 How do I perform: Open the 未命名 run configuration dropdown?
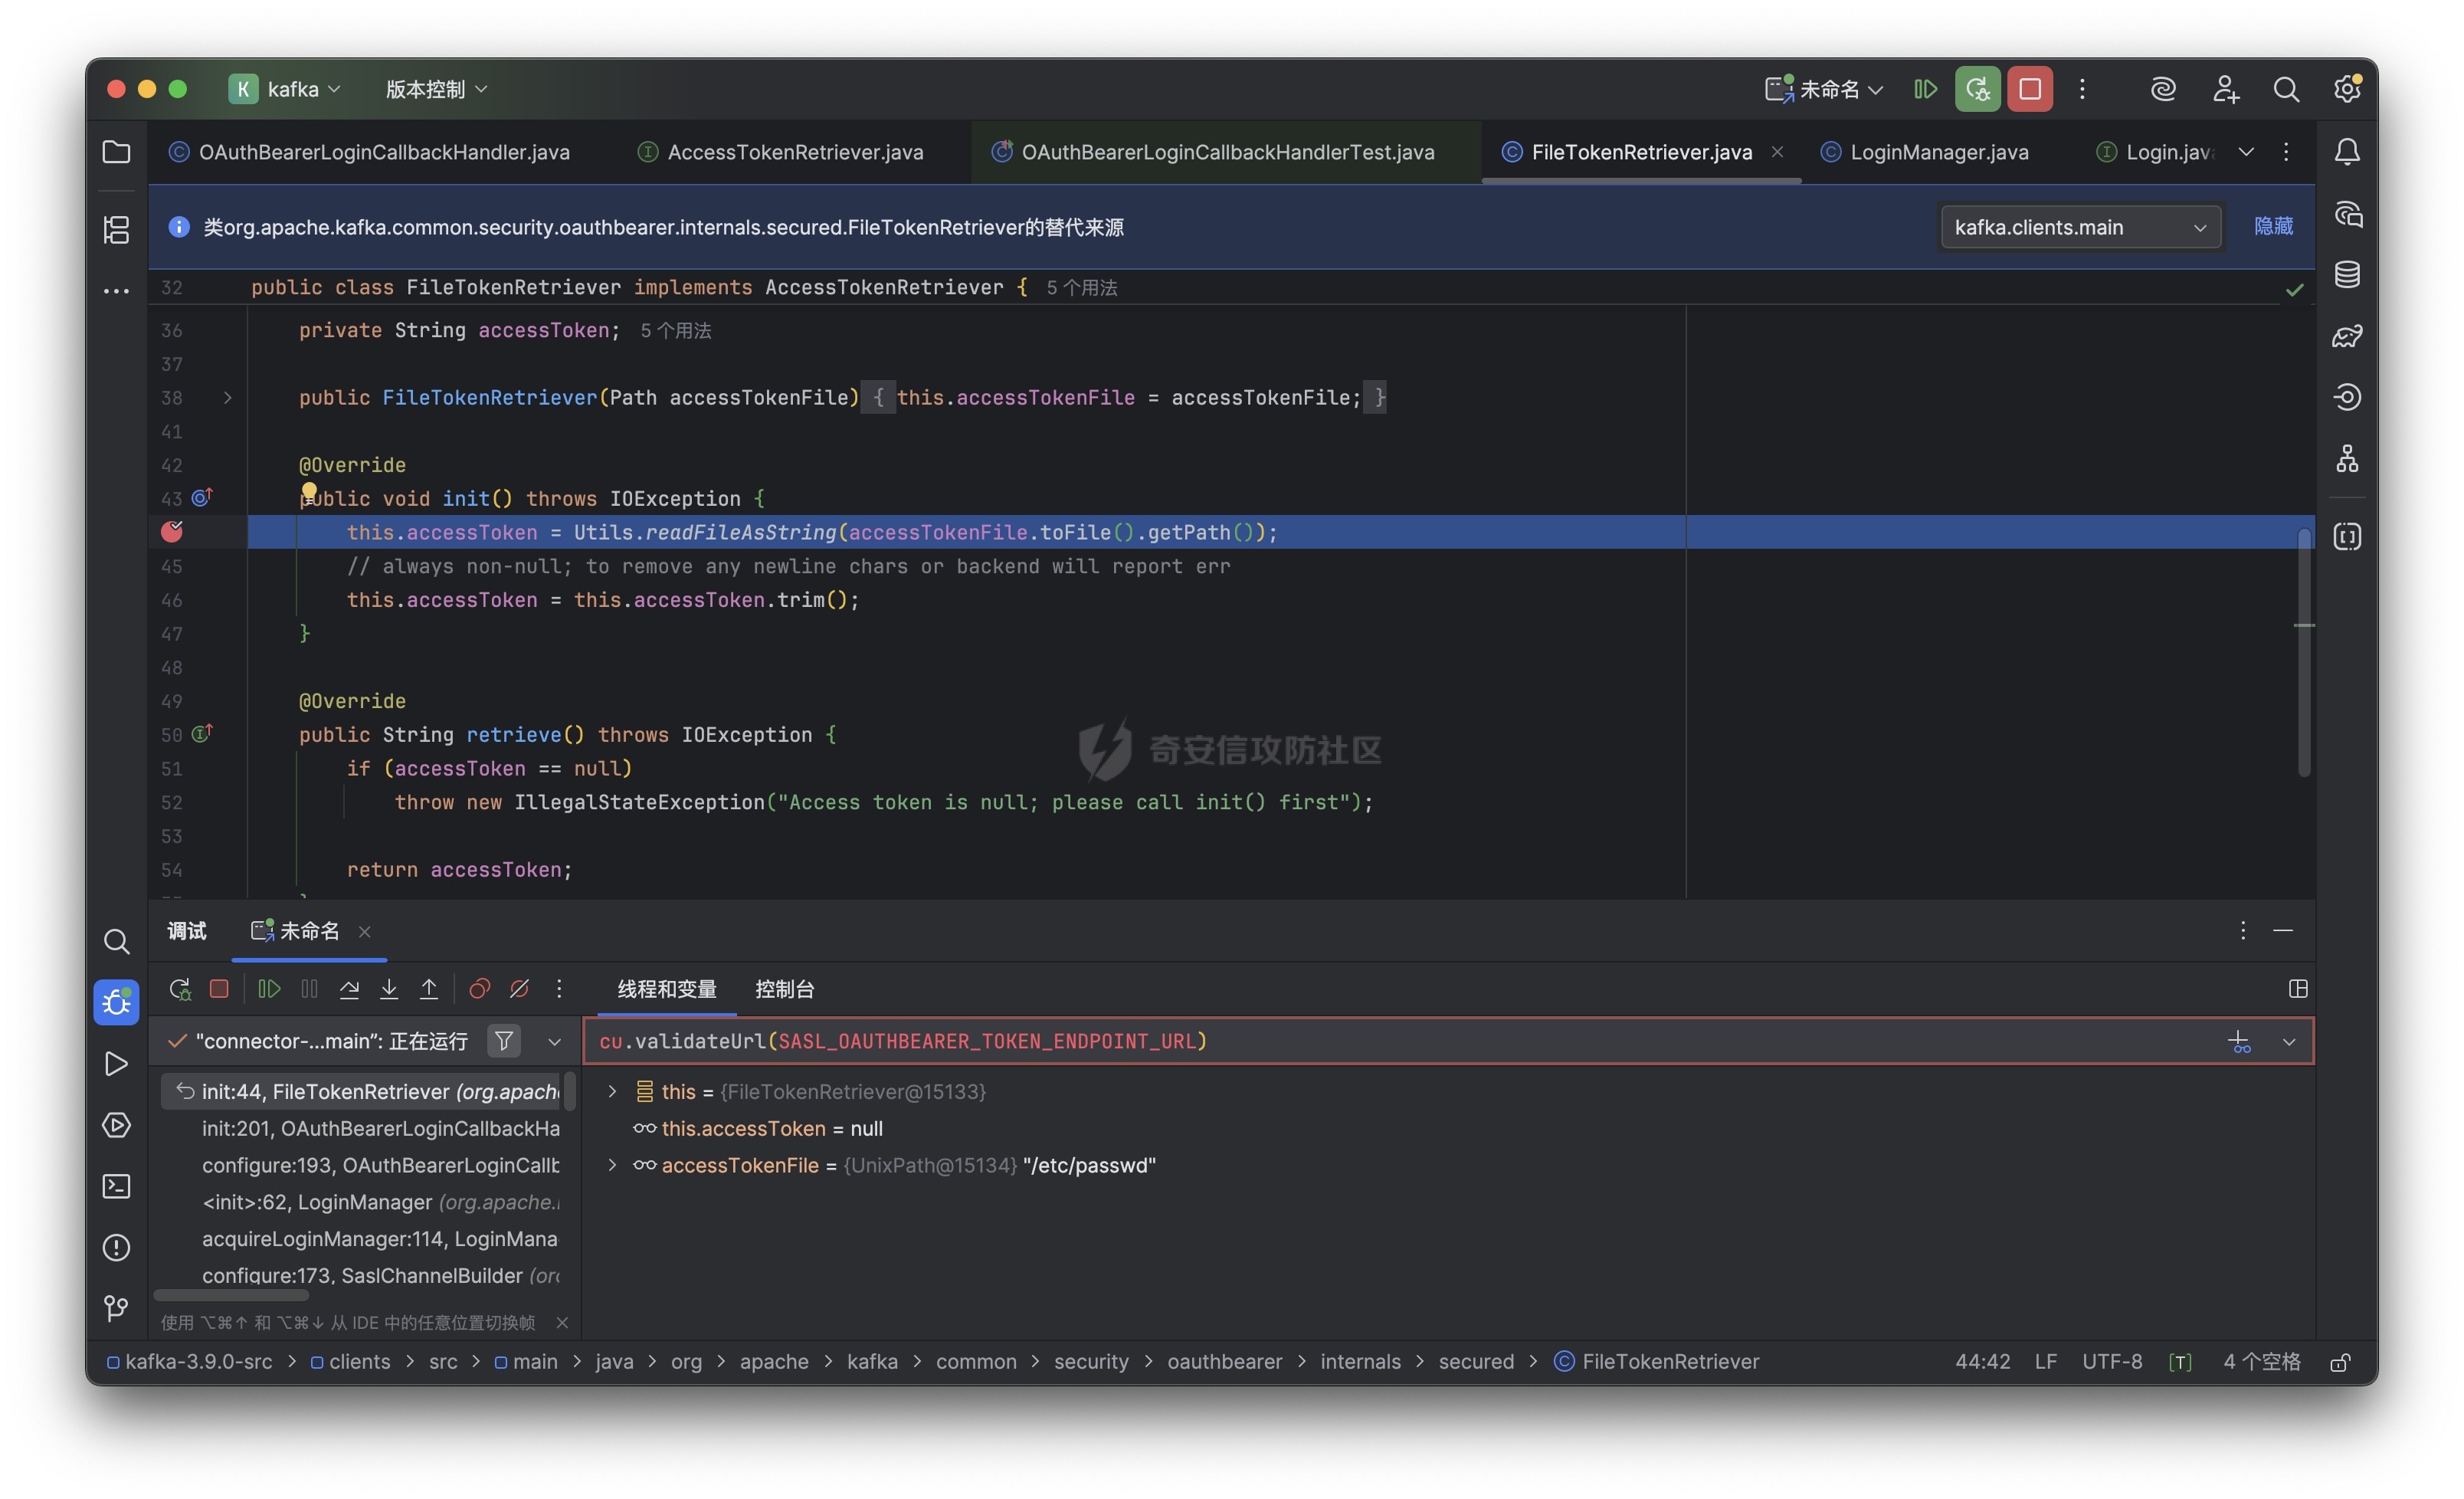pyautogui.click(x=1825, y=89)
